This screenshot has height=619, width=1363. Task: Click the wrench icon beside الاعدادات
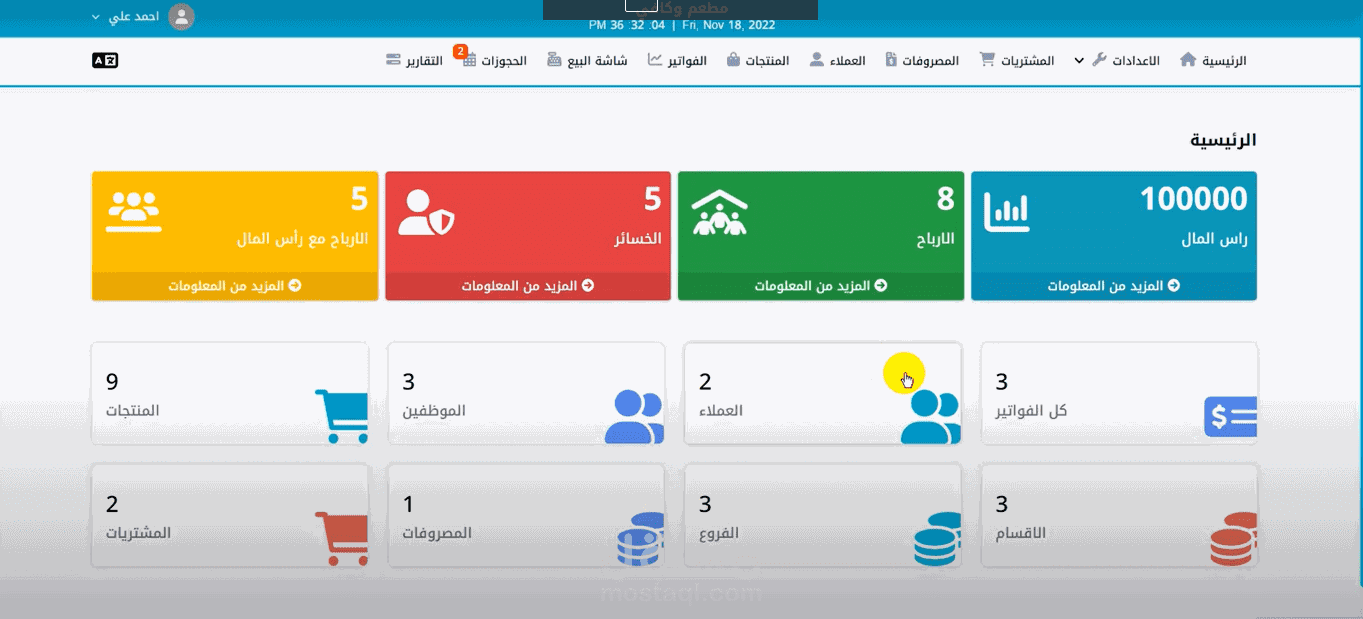(1099, 60)
